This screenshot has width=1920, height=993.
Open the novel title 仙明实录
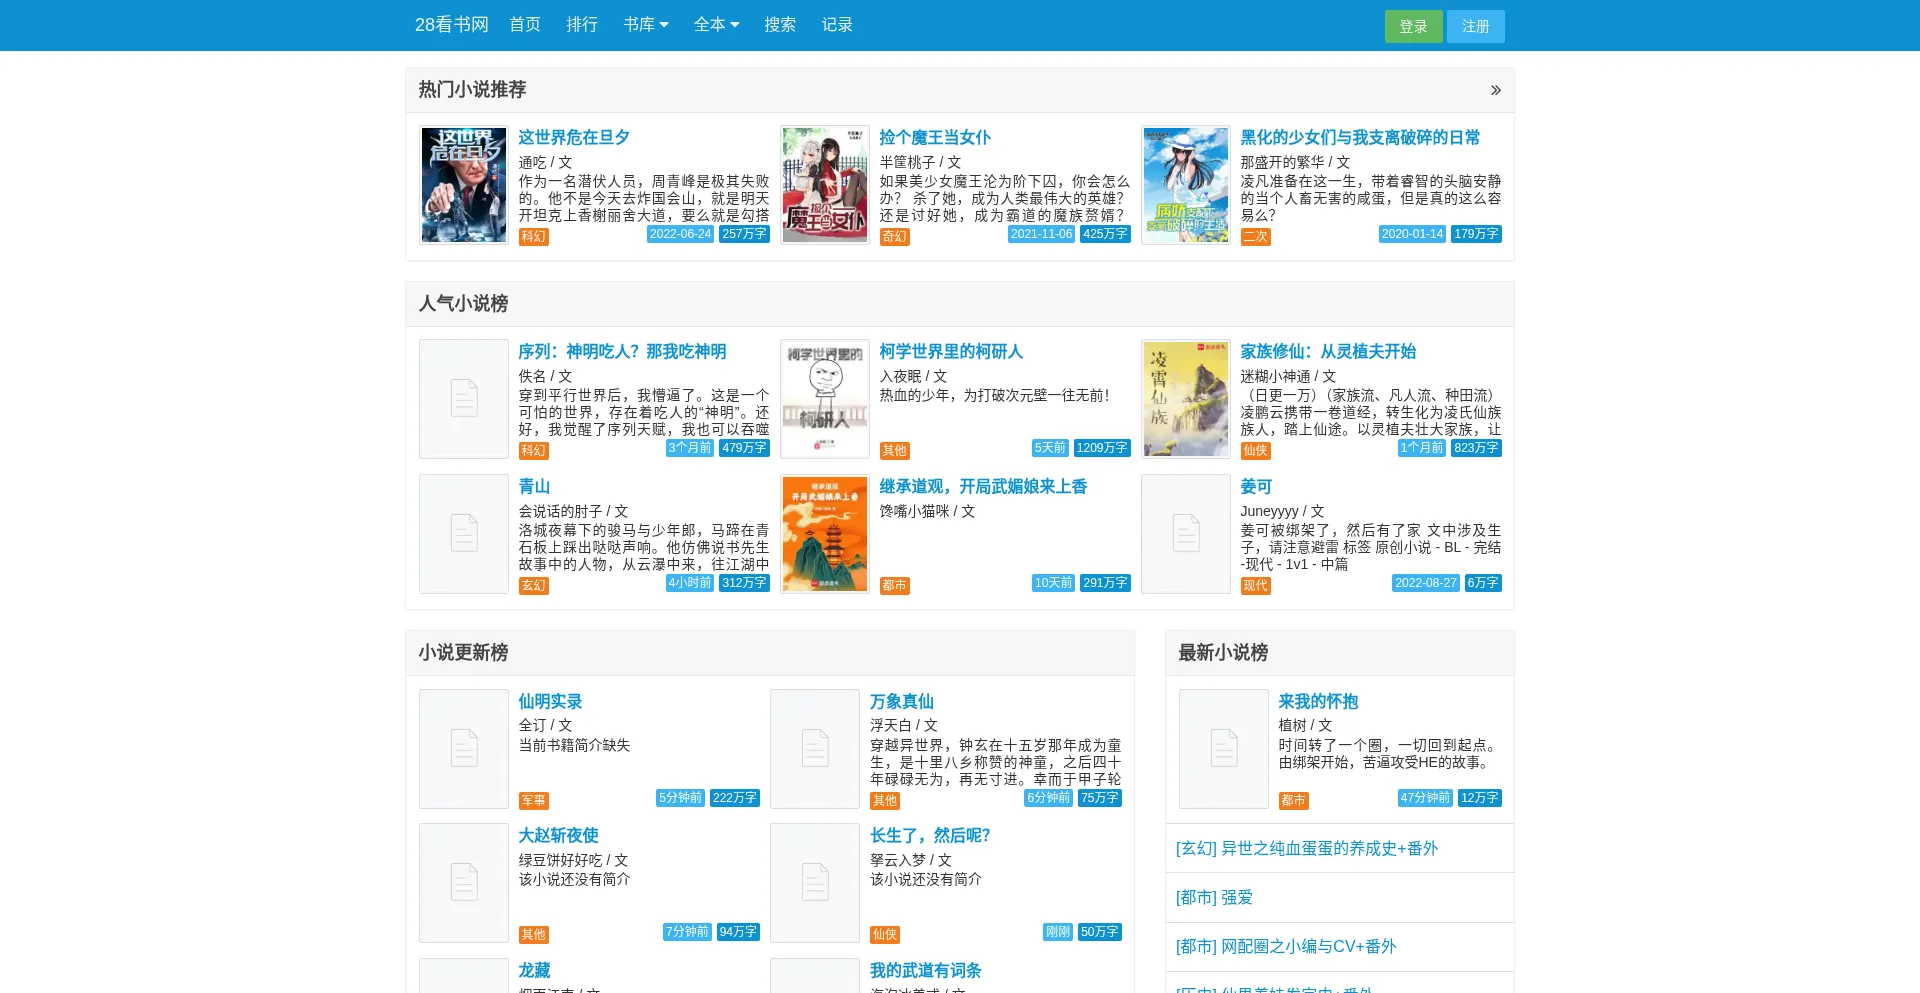pyautogui.click(x=550, y=702)
